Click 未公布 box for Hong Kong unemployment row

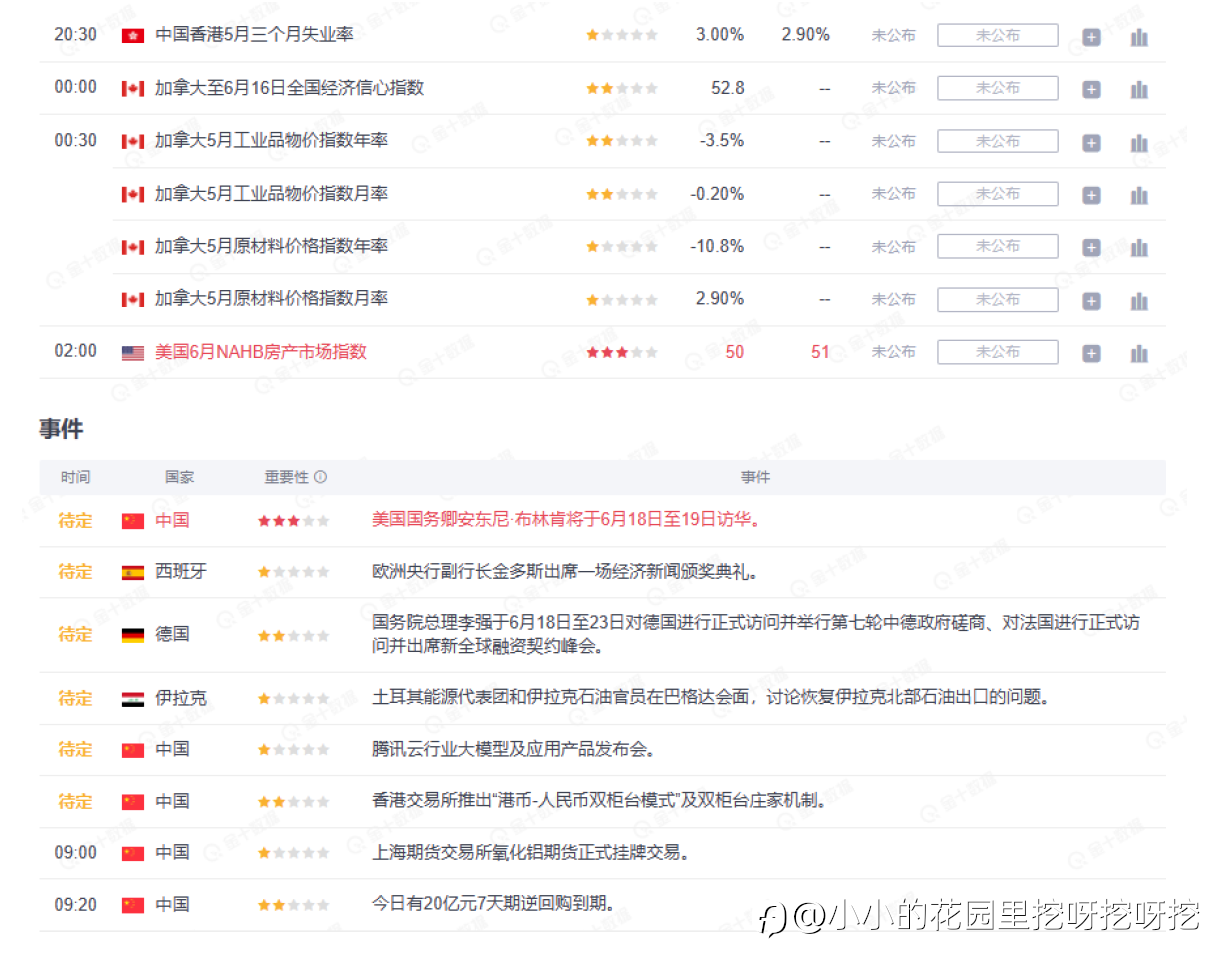(997, 35)
